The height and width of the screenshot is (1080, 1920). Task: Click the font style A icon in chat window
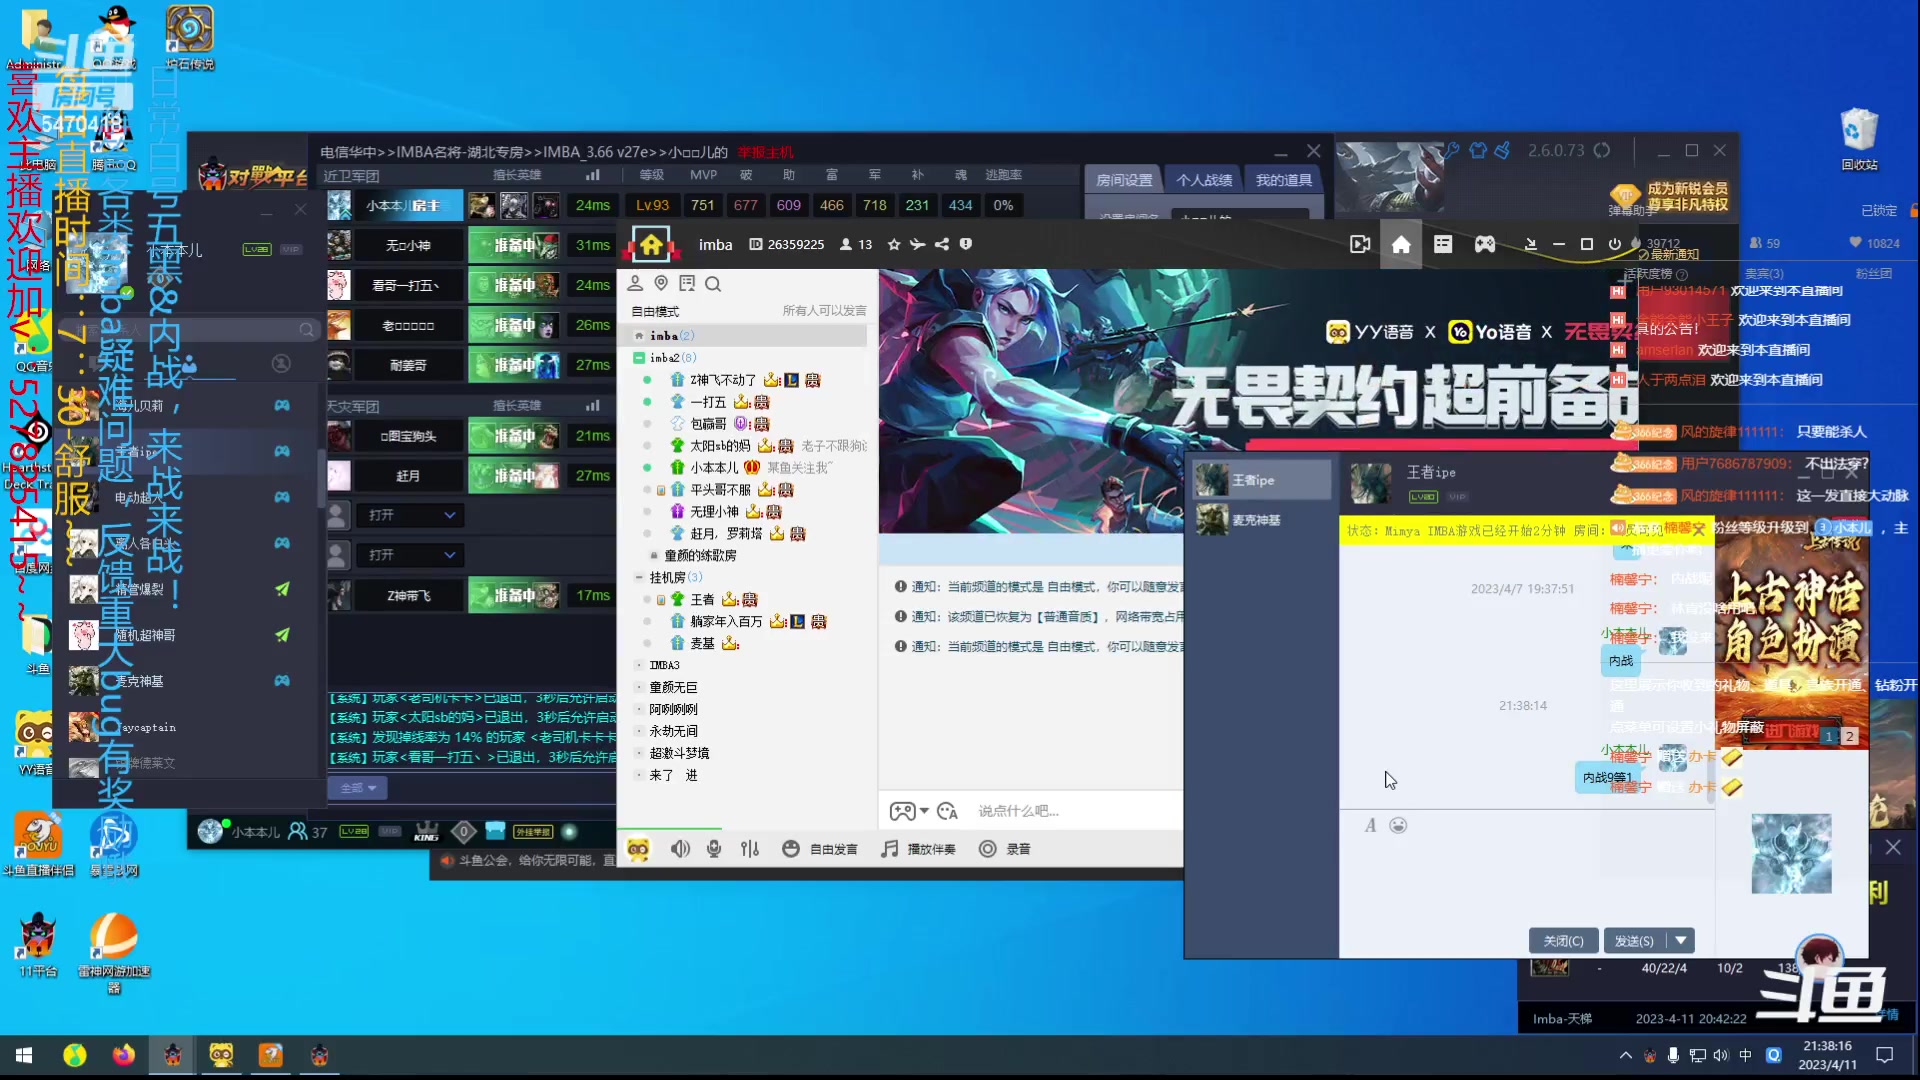1370,825
